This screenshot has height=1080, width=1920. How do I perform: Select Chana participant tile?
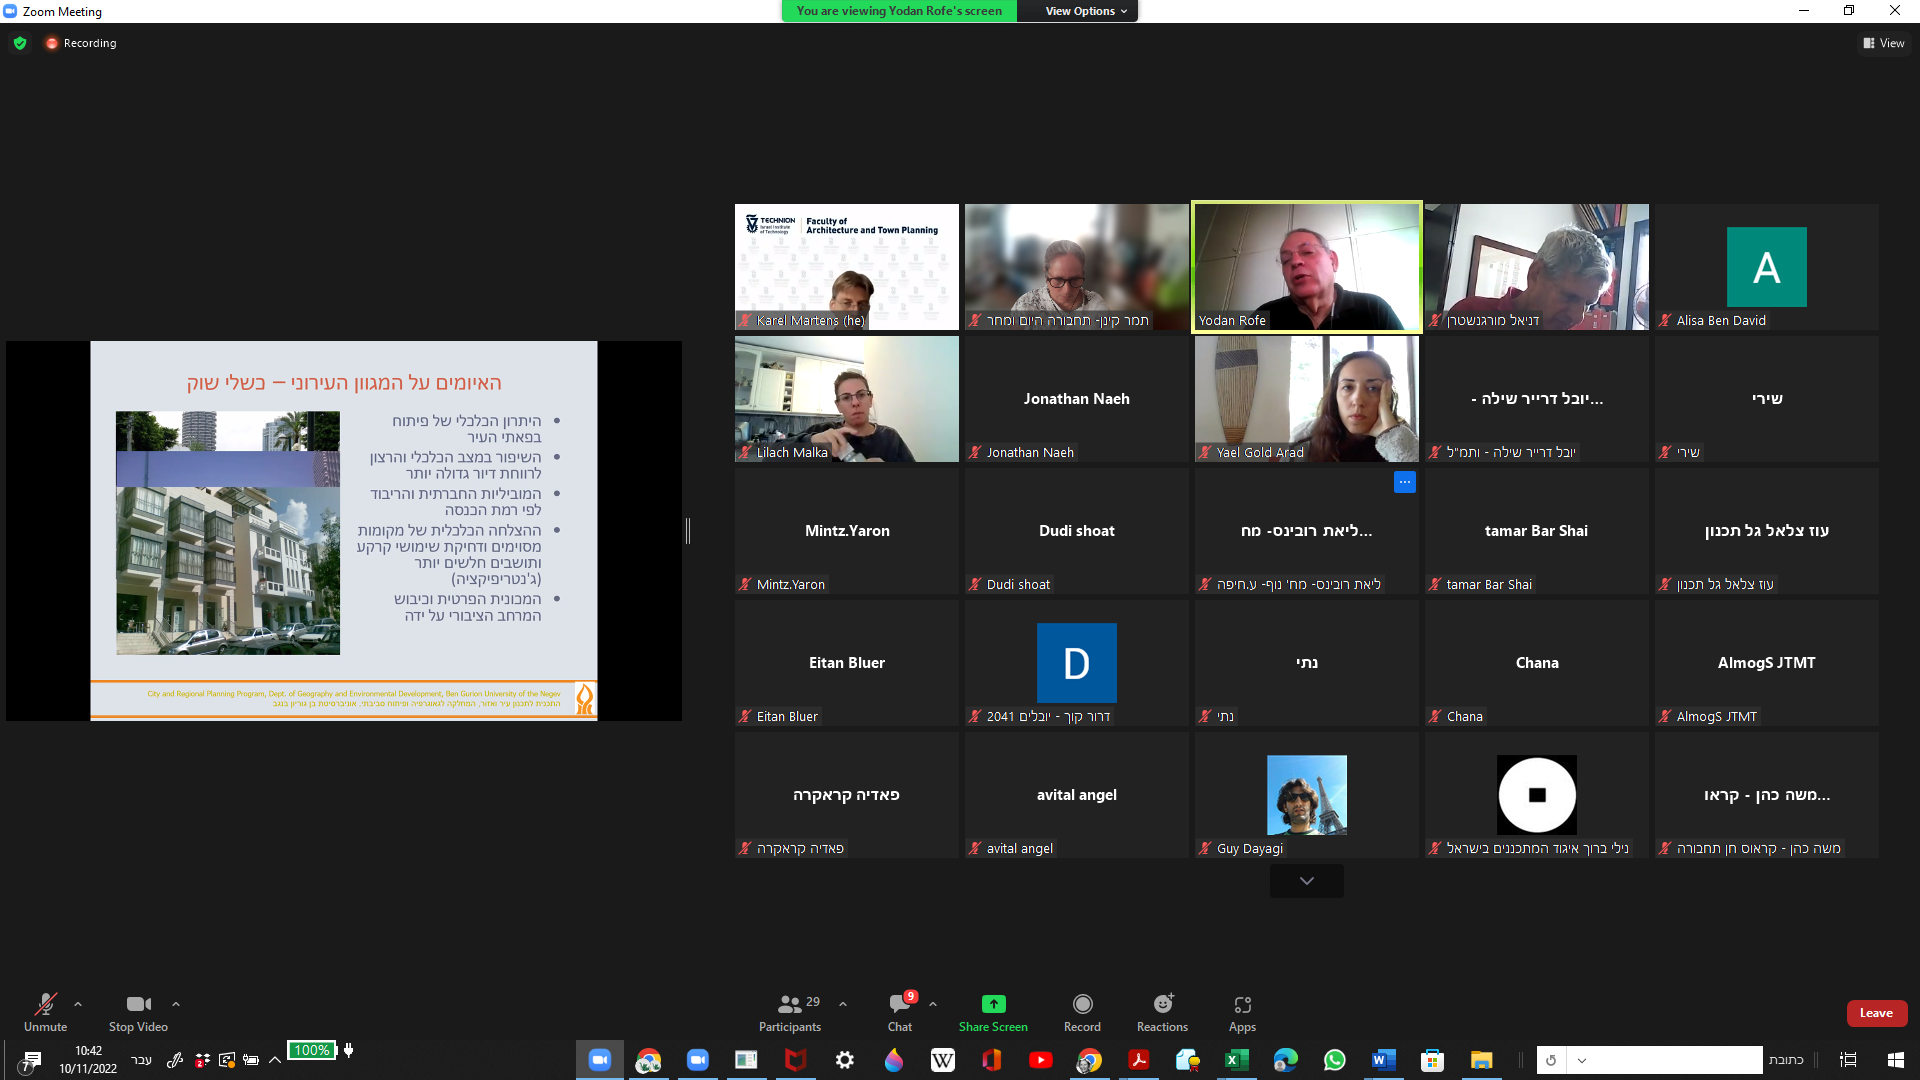[1537, 663]
